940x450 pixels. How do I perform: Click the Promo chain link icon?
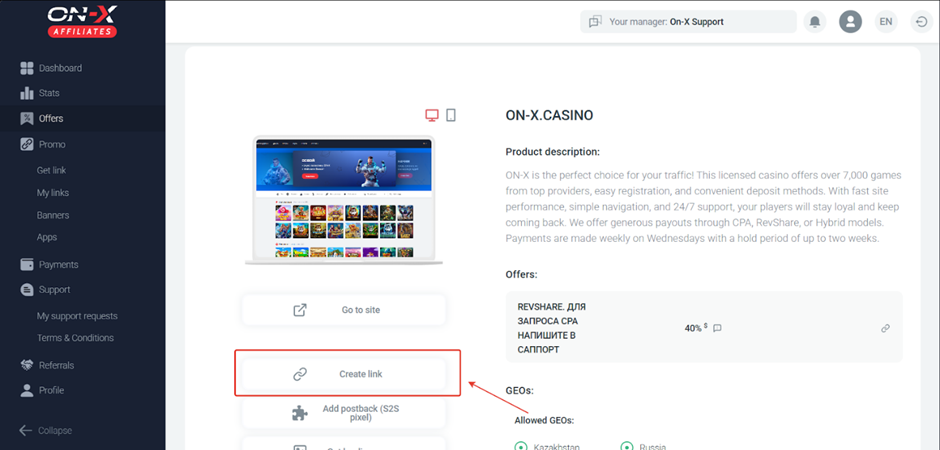pos(26,144)
